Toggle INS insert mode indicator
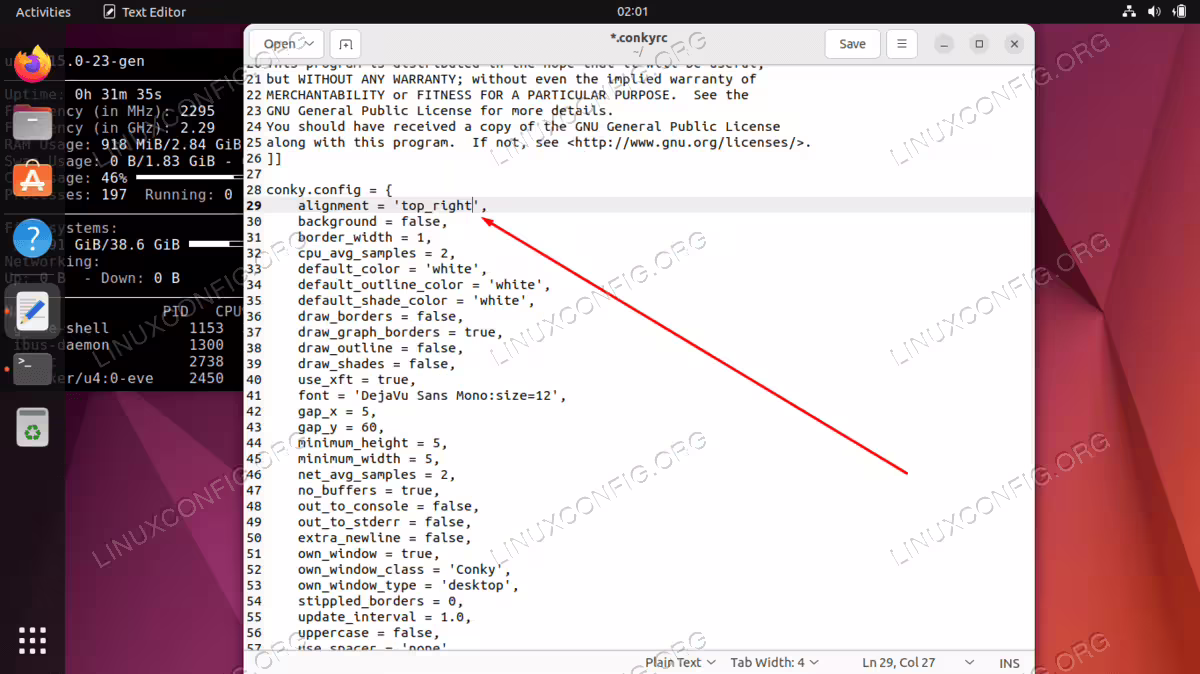 point(1009,662)
